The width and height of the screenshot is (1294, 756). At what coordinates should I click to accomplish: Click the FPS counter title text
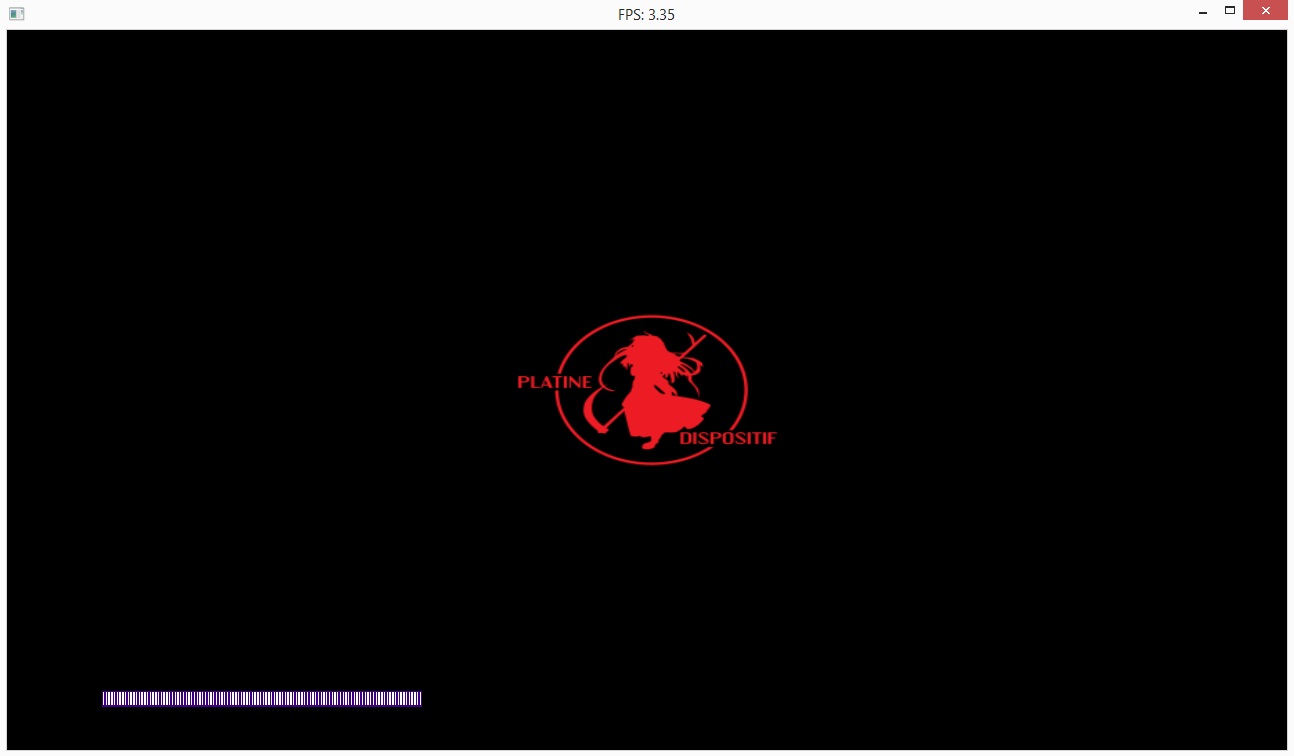[646, 15]
